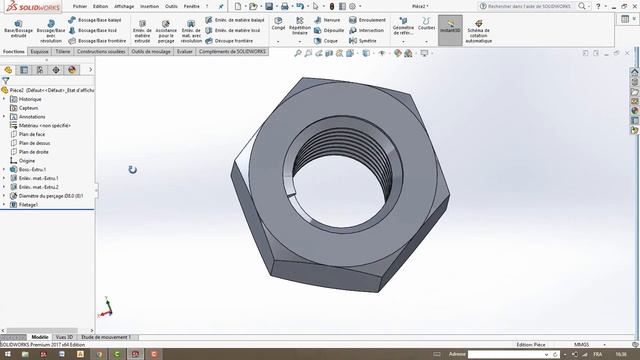
Task: Click the Découpe frontière command
Action: 229,41
